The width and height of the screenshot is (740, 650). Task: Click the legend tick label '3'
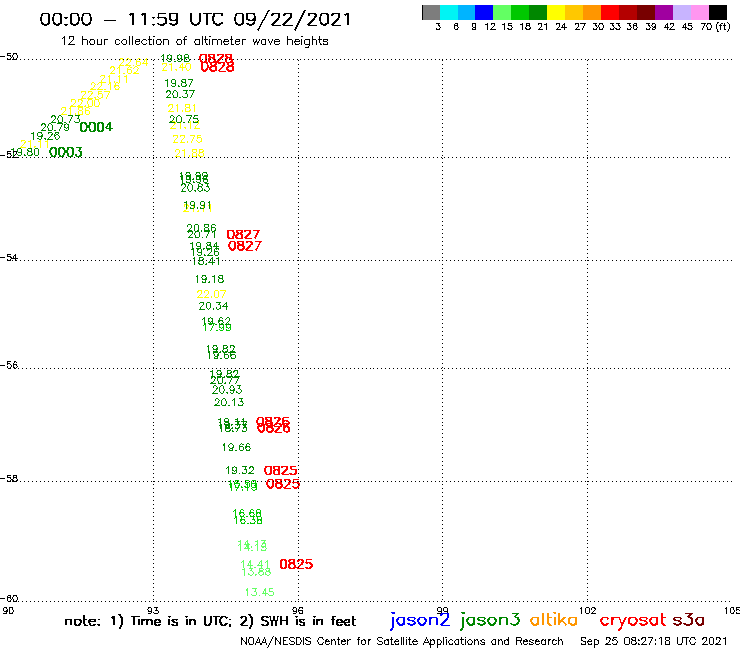point(438,26)
